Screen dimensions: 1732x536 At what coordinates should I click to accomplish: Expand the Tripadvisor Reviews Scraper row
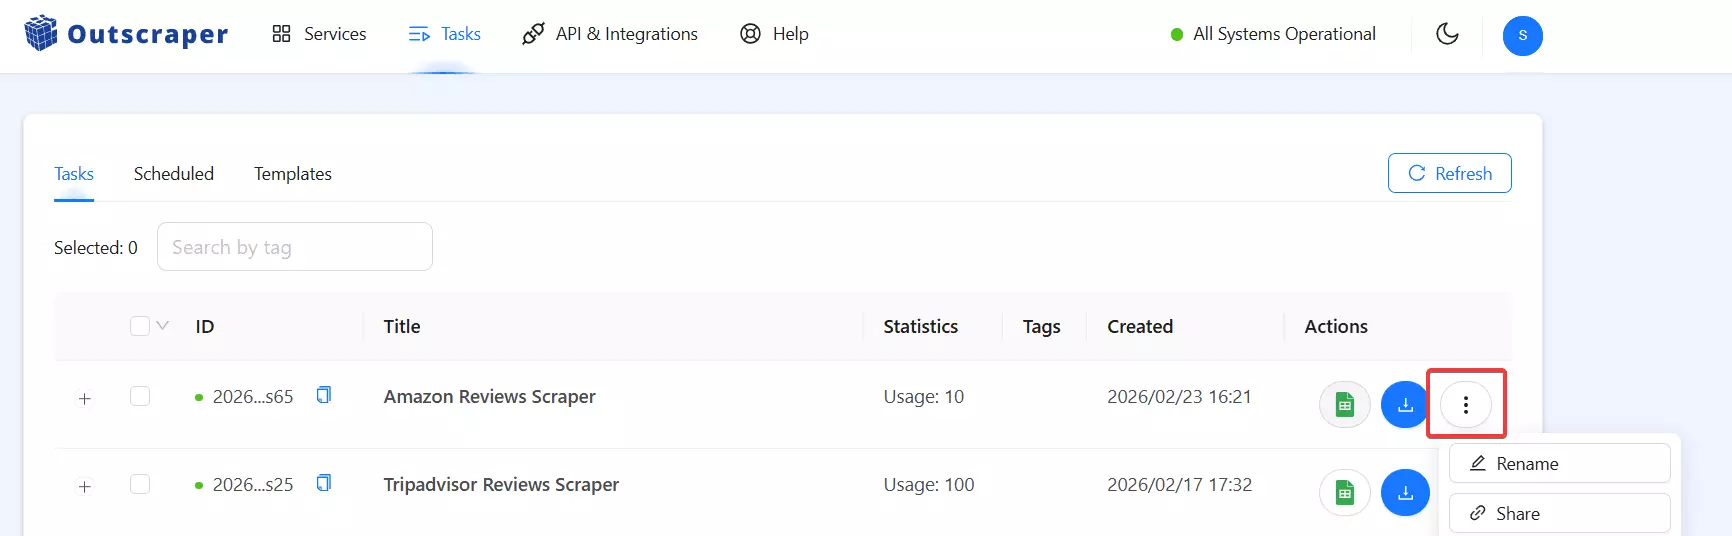85,487
